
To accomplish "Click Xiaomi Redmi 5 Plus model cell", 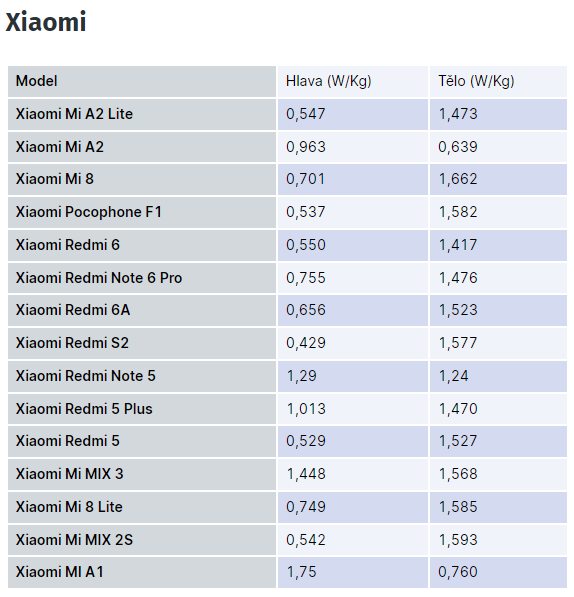I will 142,409.
